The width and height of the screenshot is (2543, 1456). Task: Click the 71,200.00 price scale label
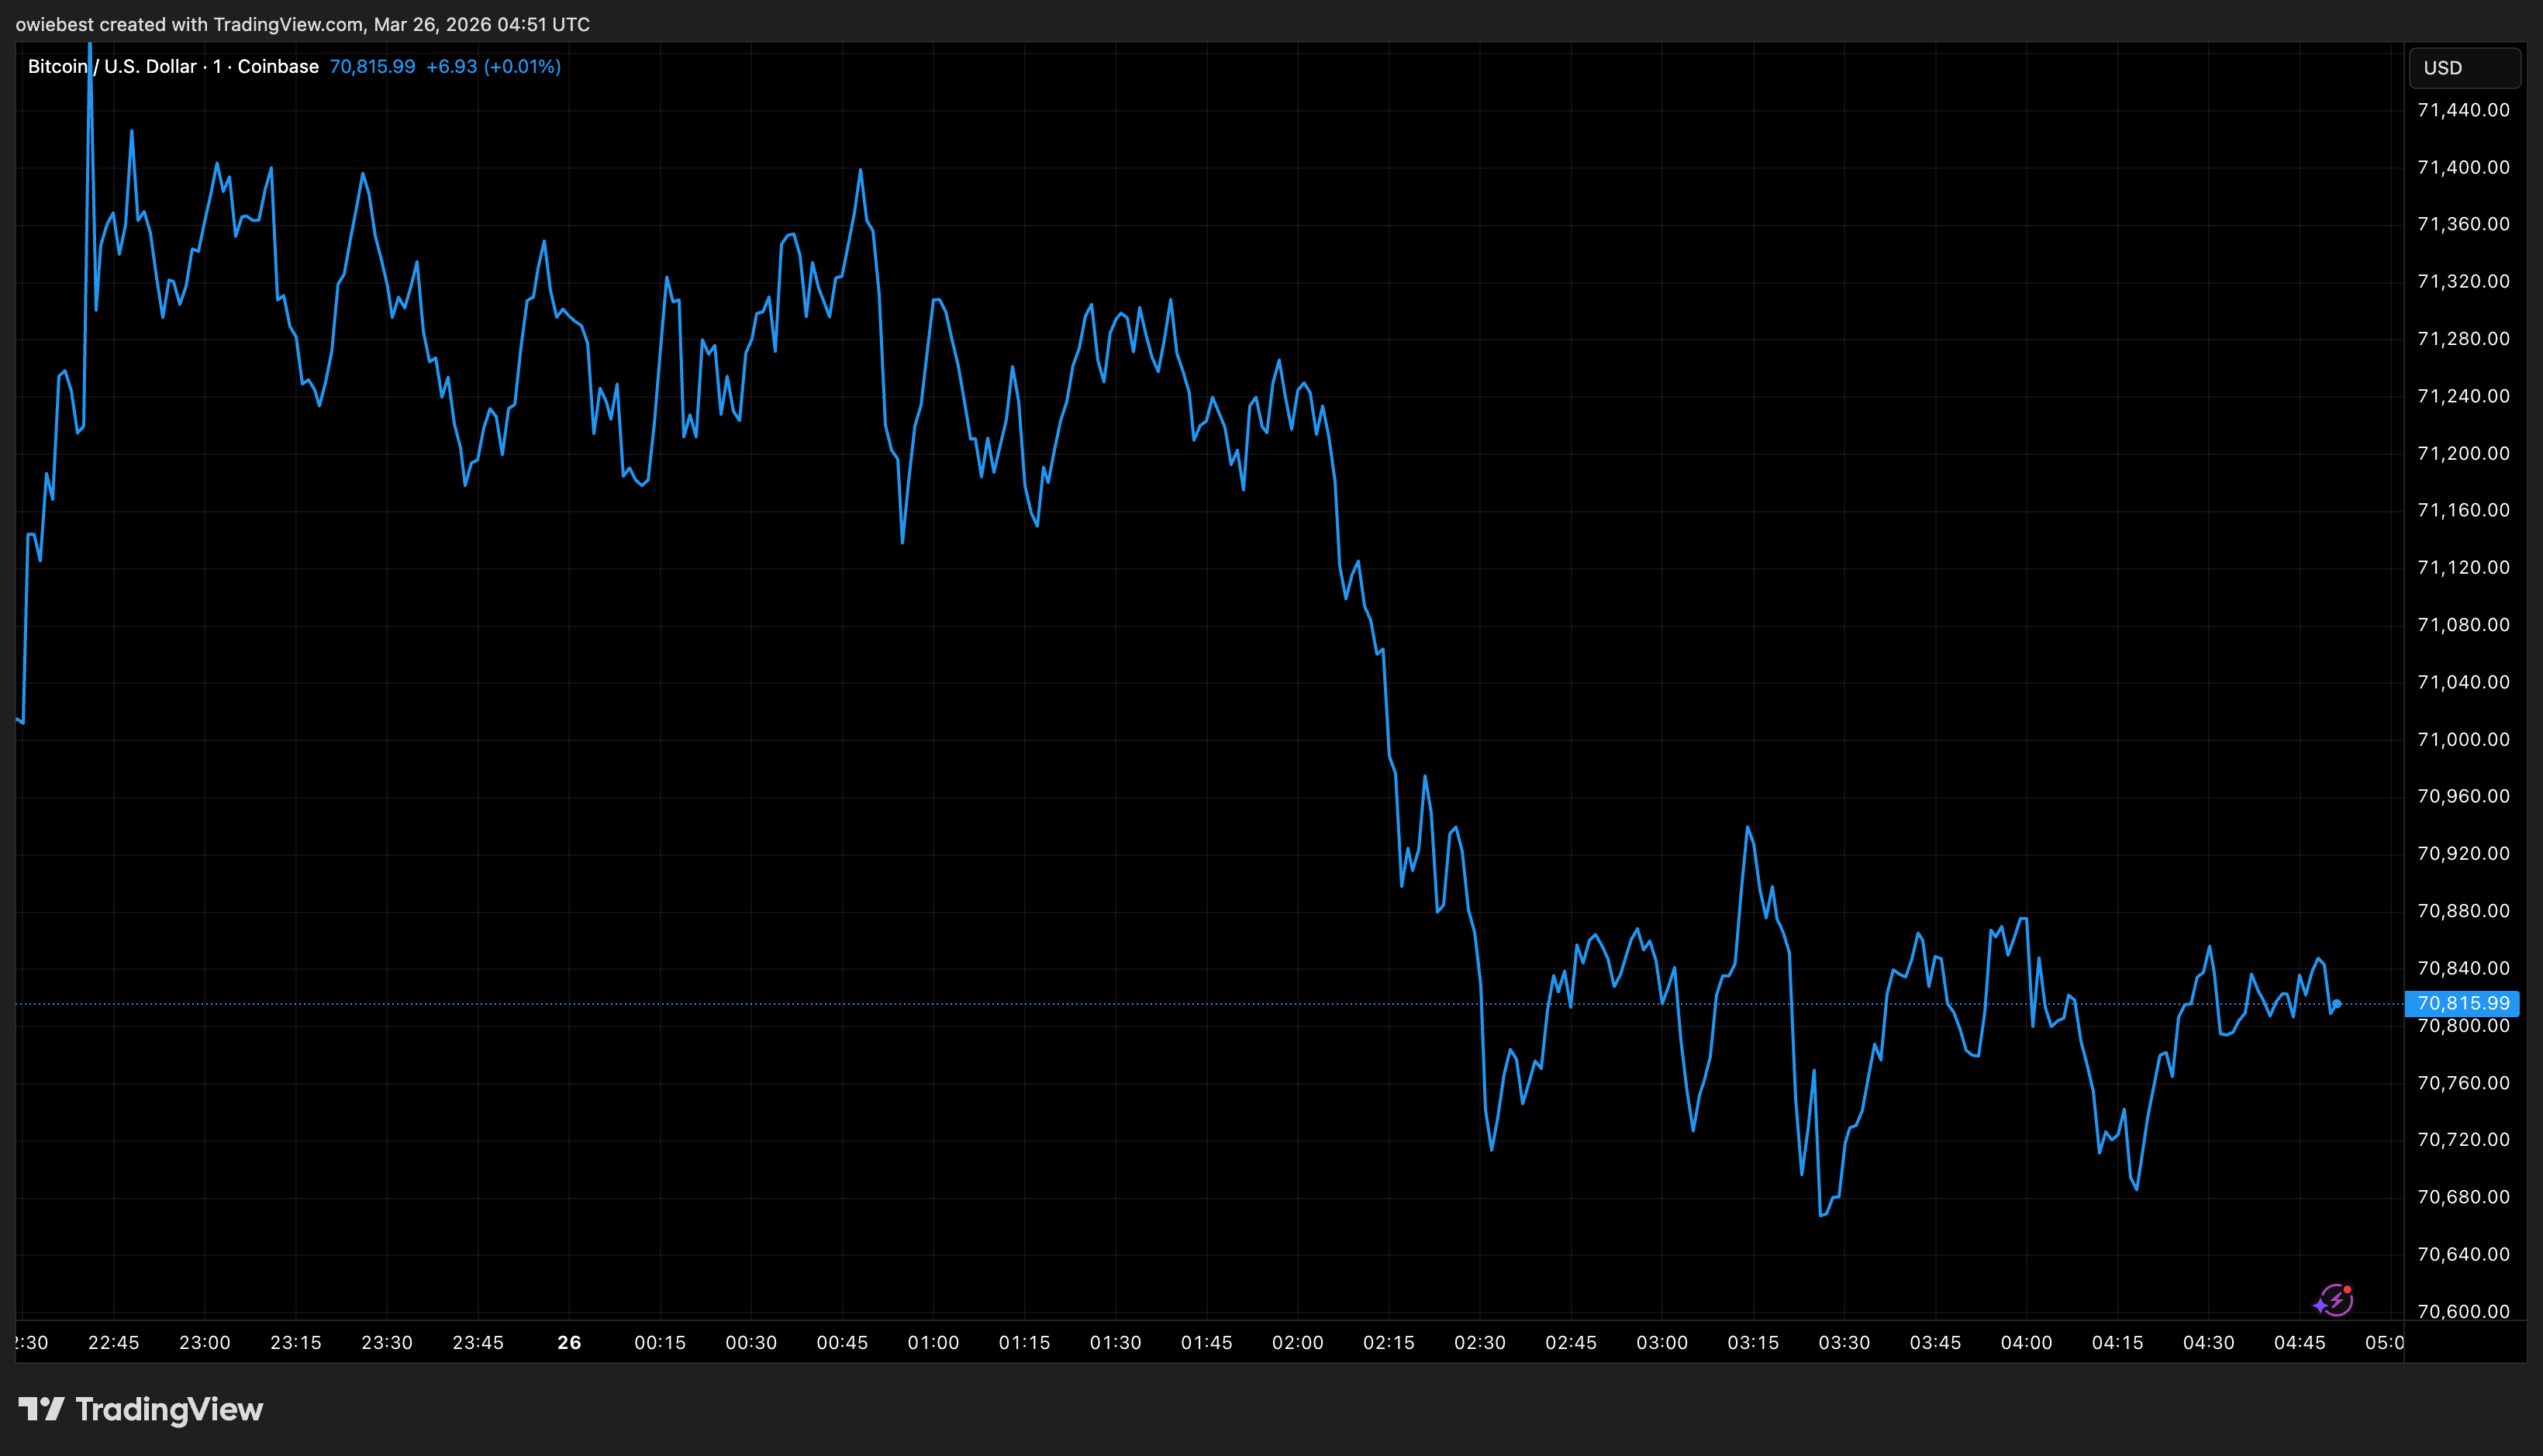coord(2463,454)
